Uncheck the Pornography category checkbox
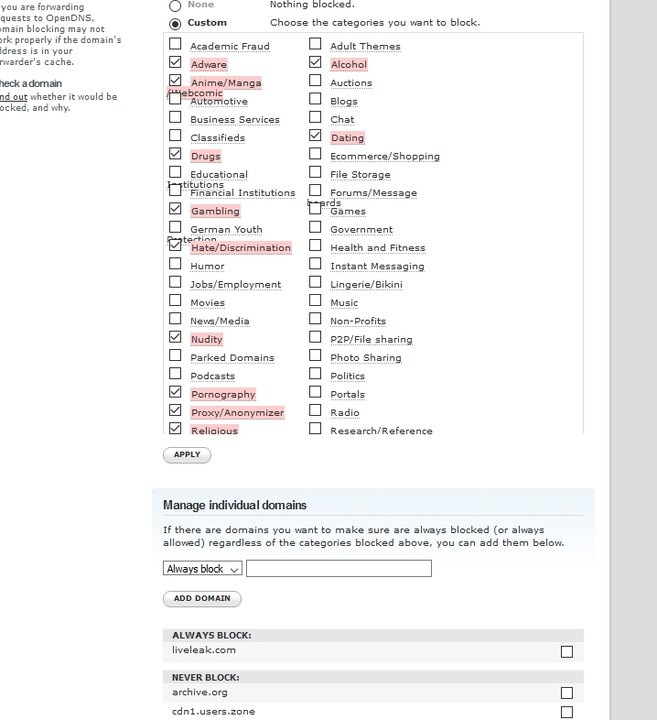657x720 pixels. tap(176, 393)
